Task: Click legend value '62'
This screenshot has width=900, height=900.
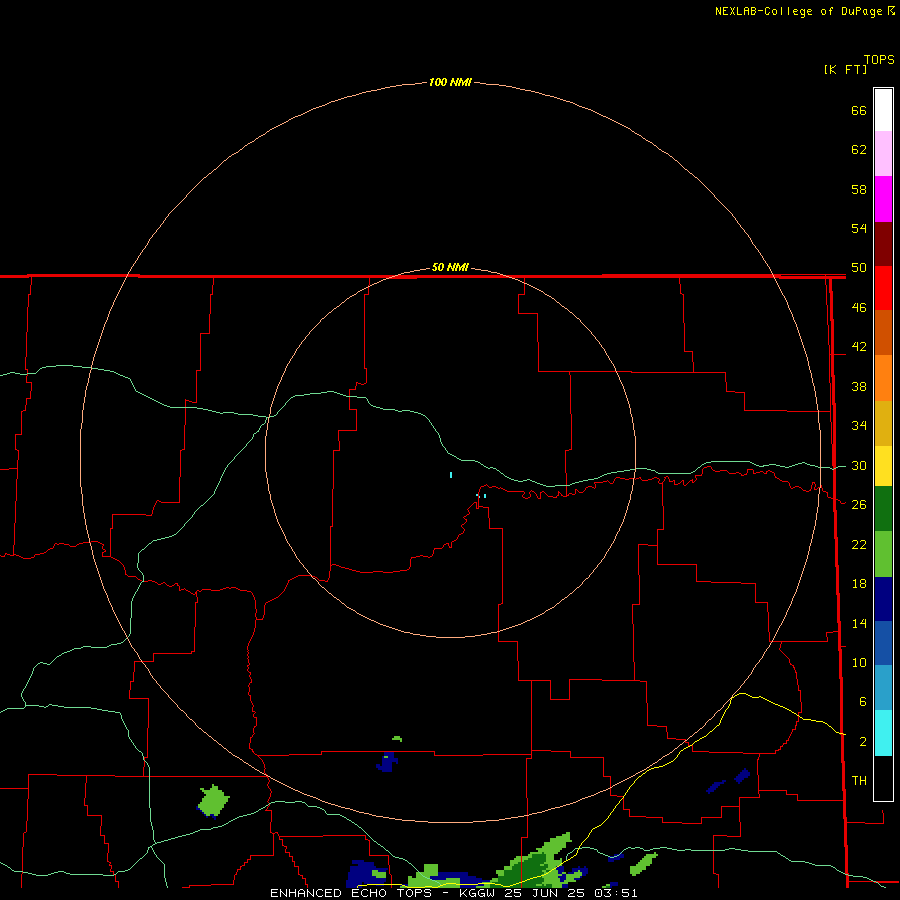Action: coord(859,150)
